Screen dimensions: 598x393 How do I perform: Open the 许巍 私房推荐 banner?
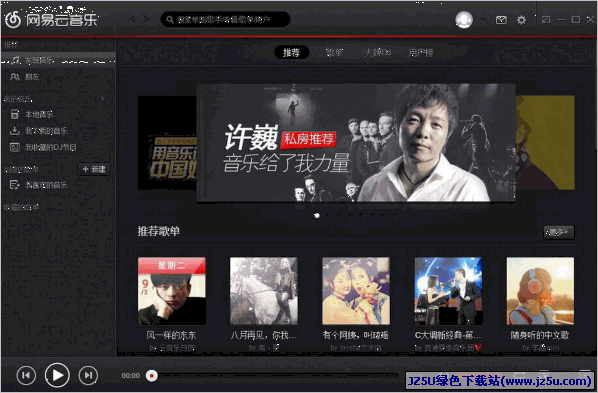pyautogui.click(x=356, y=143)
